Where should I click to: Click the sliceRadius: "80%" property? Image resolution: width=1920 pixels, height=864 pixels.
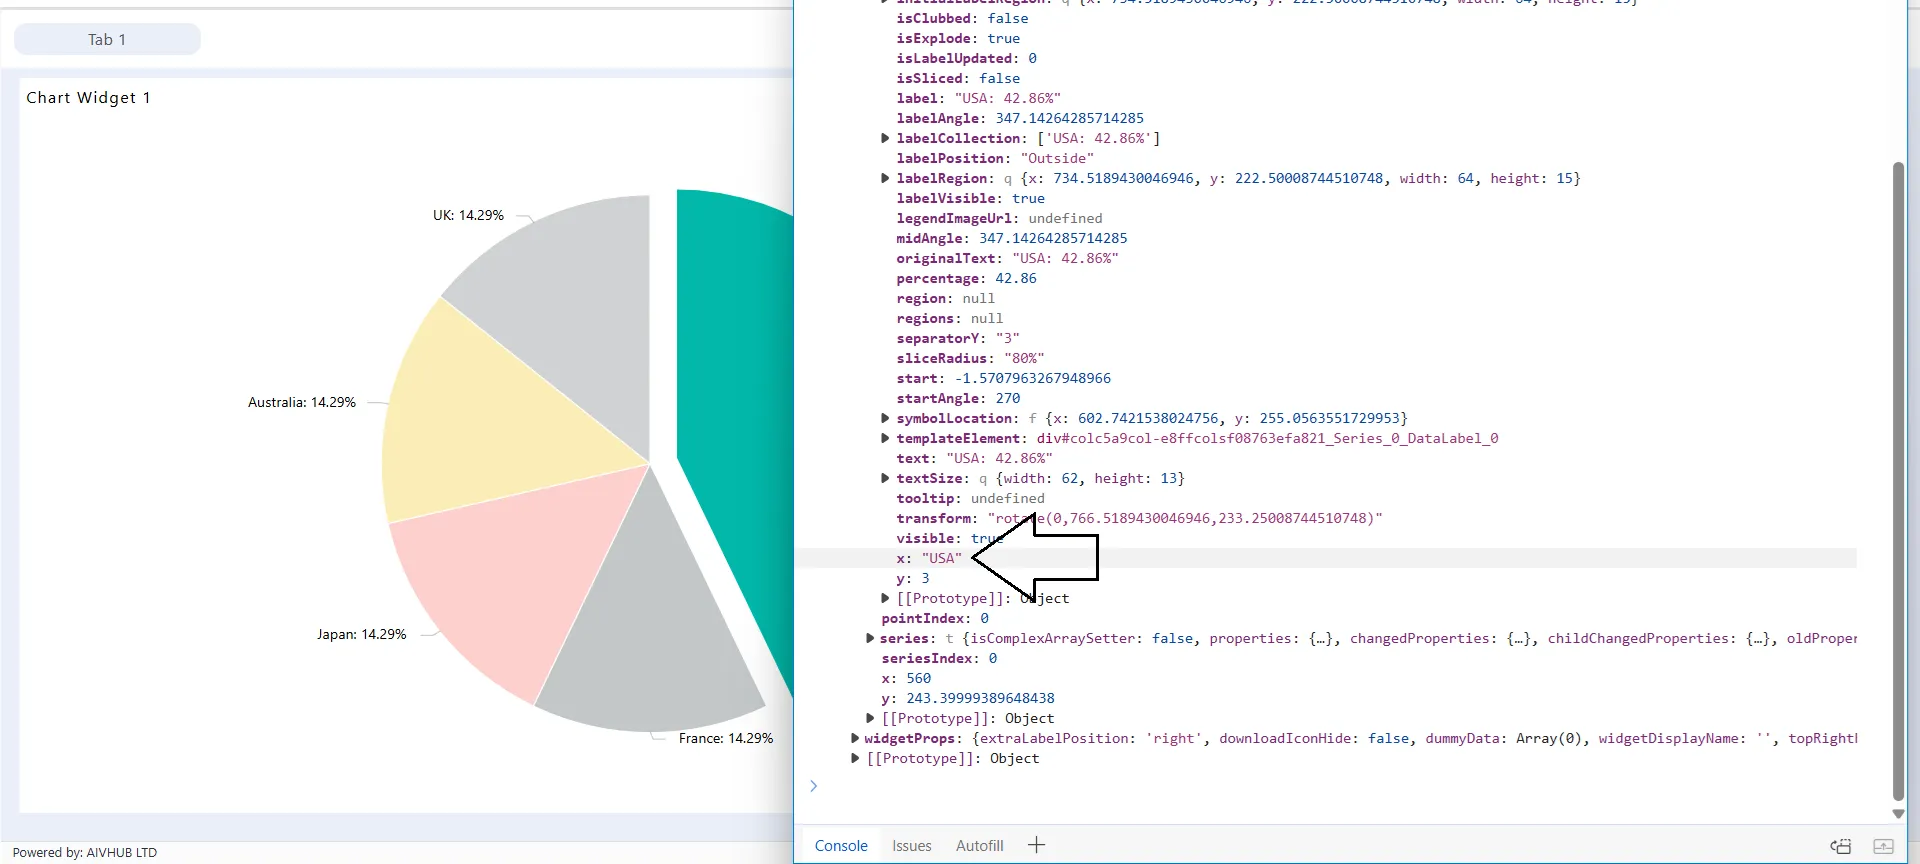[x=970, y=358]
